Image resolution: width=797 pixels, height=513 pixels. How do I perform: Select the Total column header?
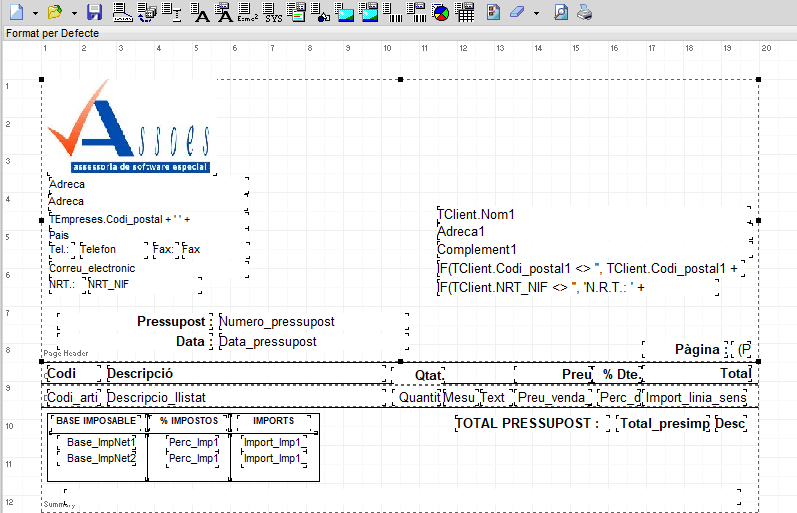[697, 374]
